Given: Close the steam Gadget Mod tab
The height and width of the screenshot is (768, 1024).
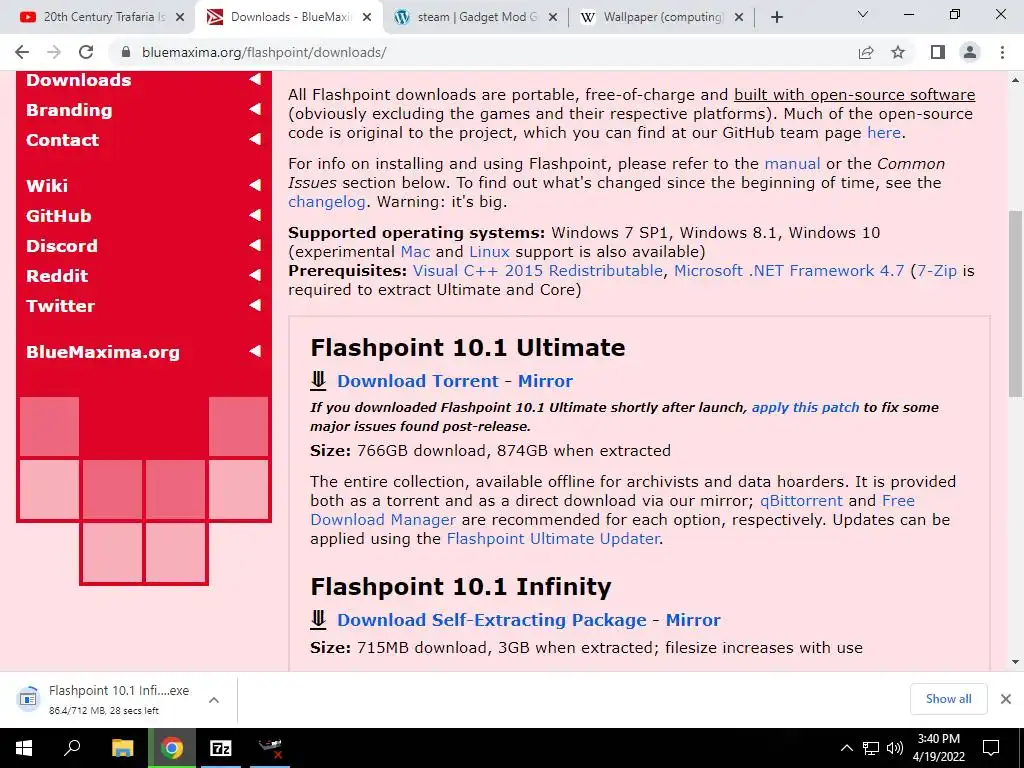Looking at the screenshot, I should tap(552, 18).
